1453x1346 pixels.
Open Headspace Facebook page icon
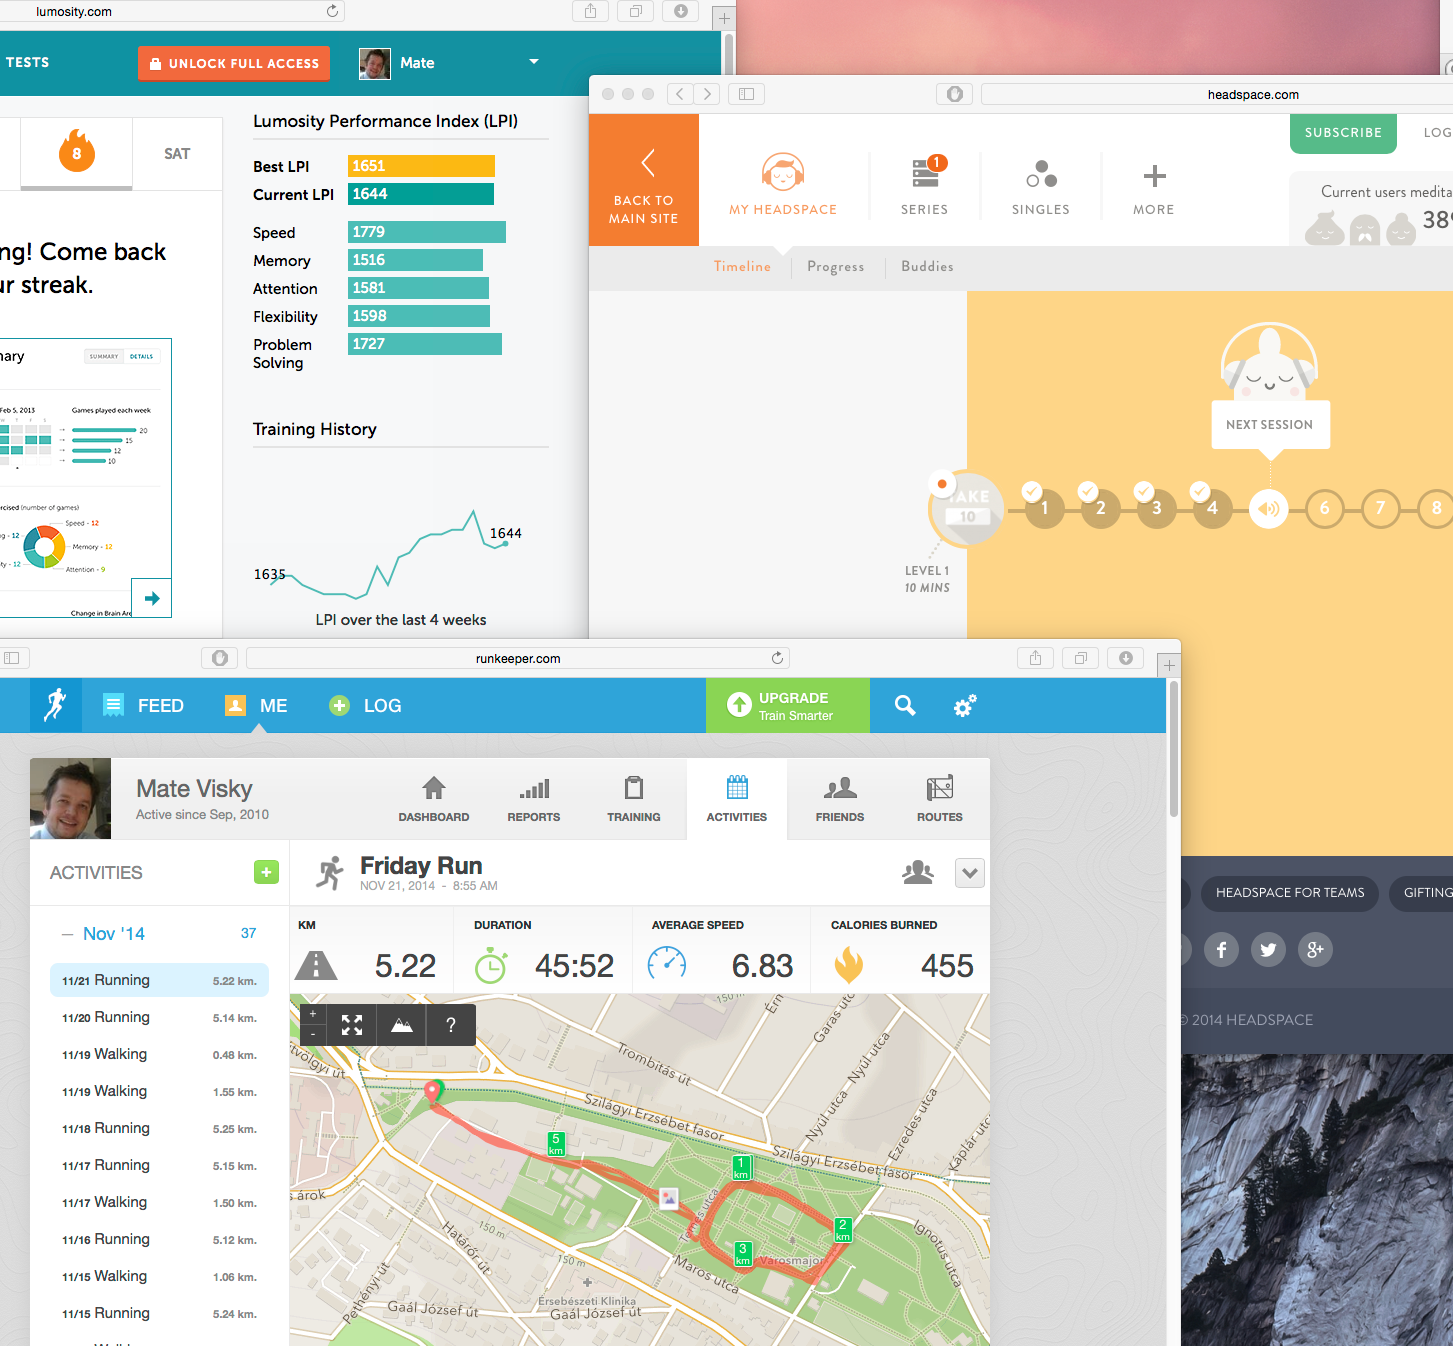click(1221, 950)
